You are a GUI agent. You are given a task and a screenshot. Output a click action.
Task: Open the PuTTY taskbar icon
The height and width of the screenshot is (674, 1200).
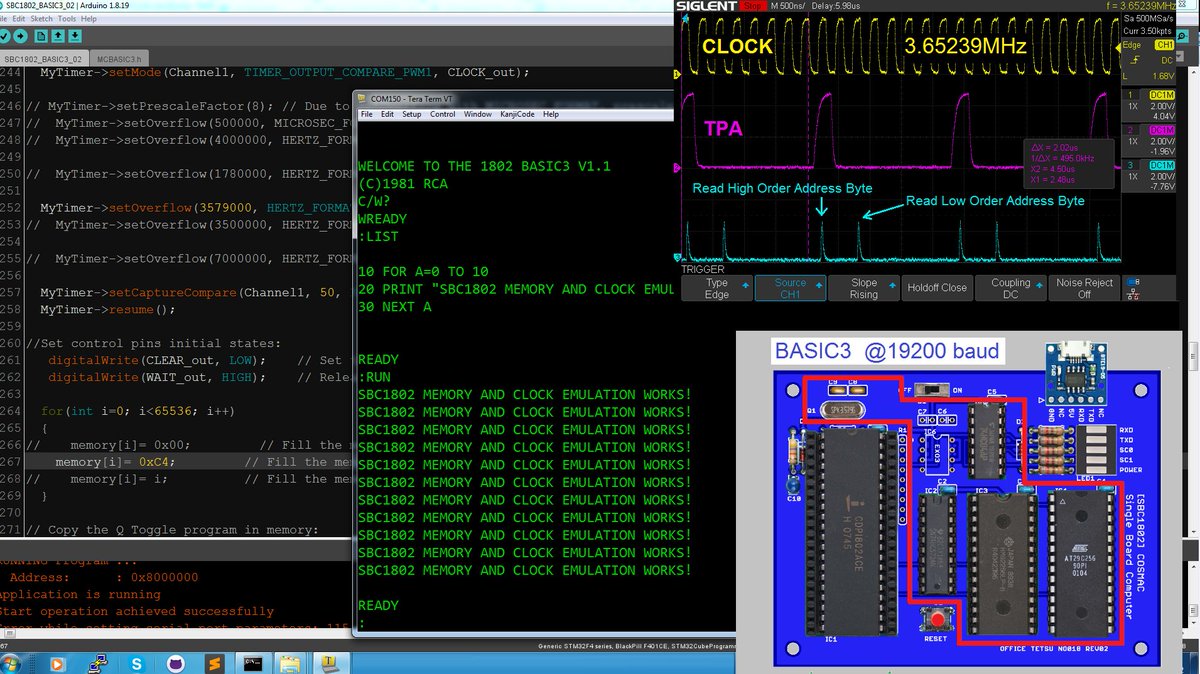click(x=97, y=664)
